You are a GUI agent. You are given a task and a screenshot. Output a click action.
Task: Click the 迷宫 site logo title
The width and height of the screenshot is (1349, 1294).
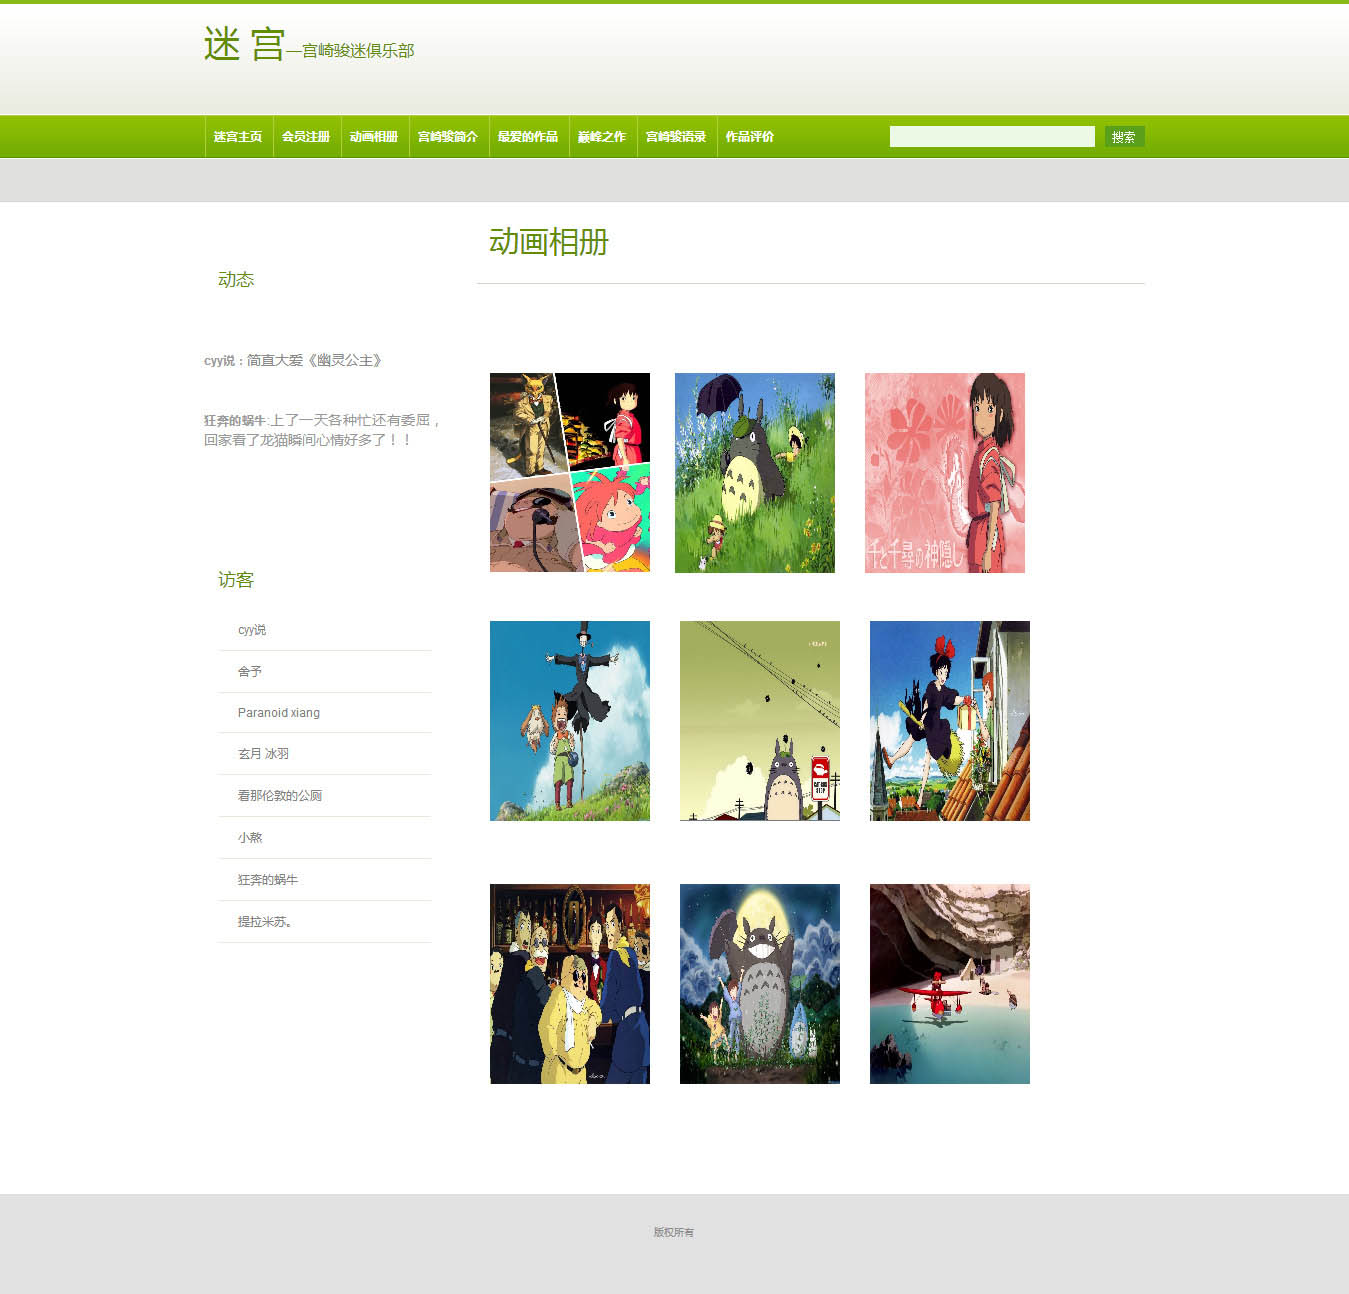pos(245,45)
